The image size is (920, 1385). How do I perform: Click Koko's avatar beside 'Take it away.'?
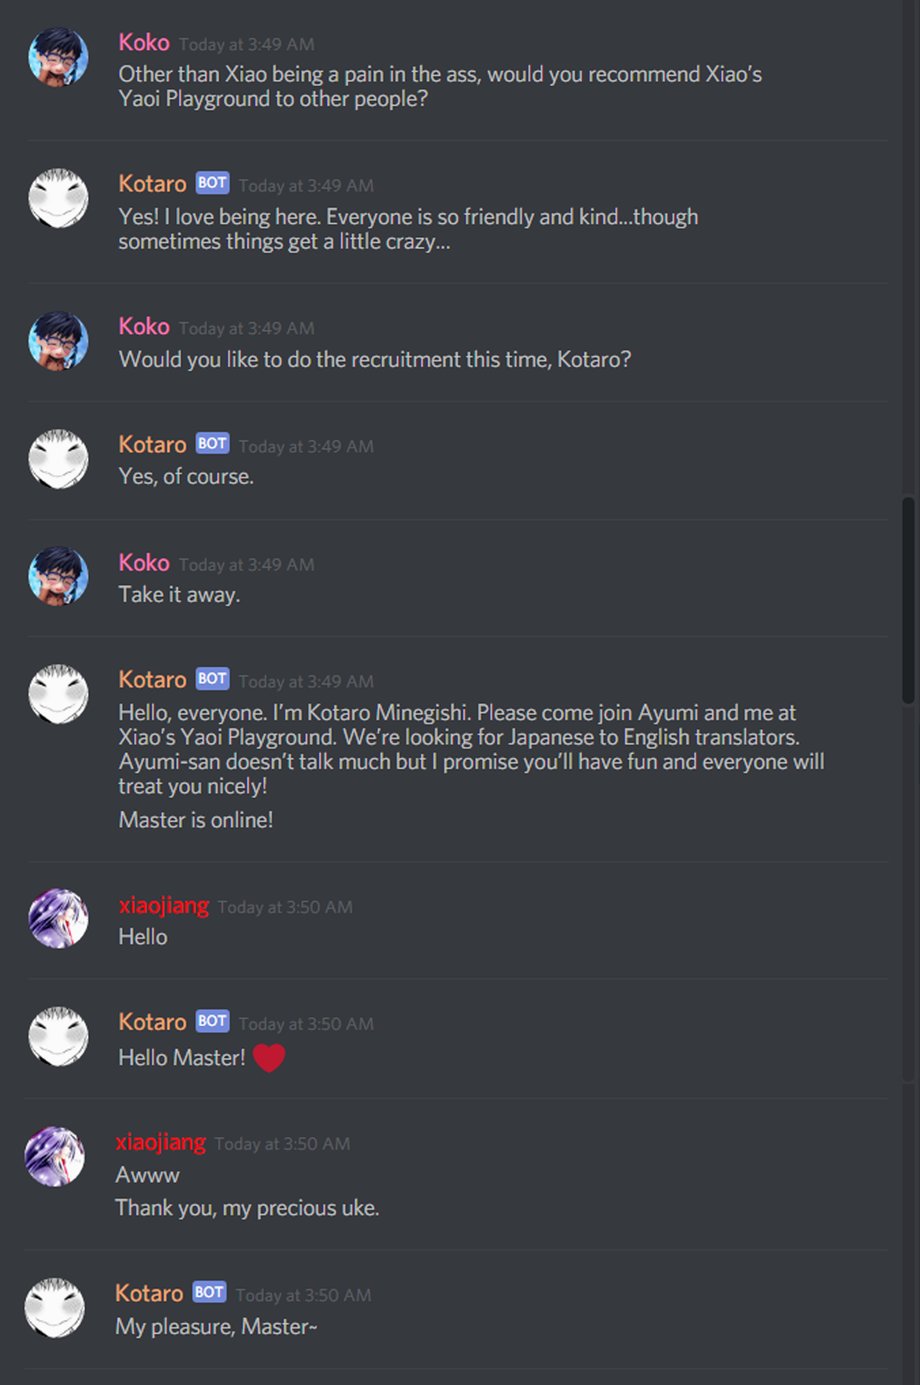58,577
